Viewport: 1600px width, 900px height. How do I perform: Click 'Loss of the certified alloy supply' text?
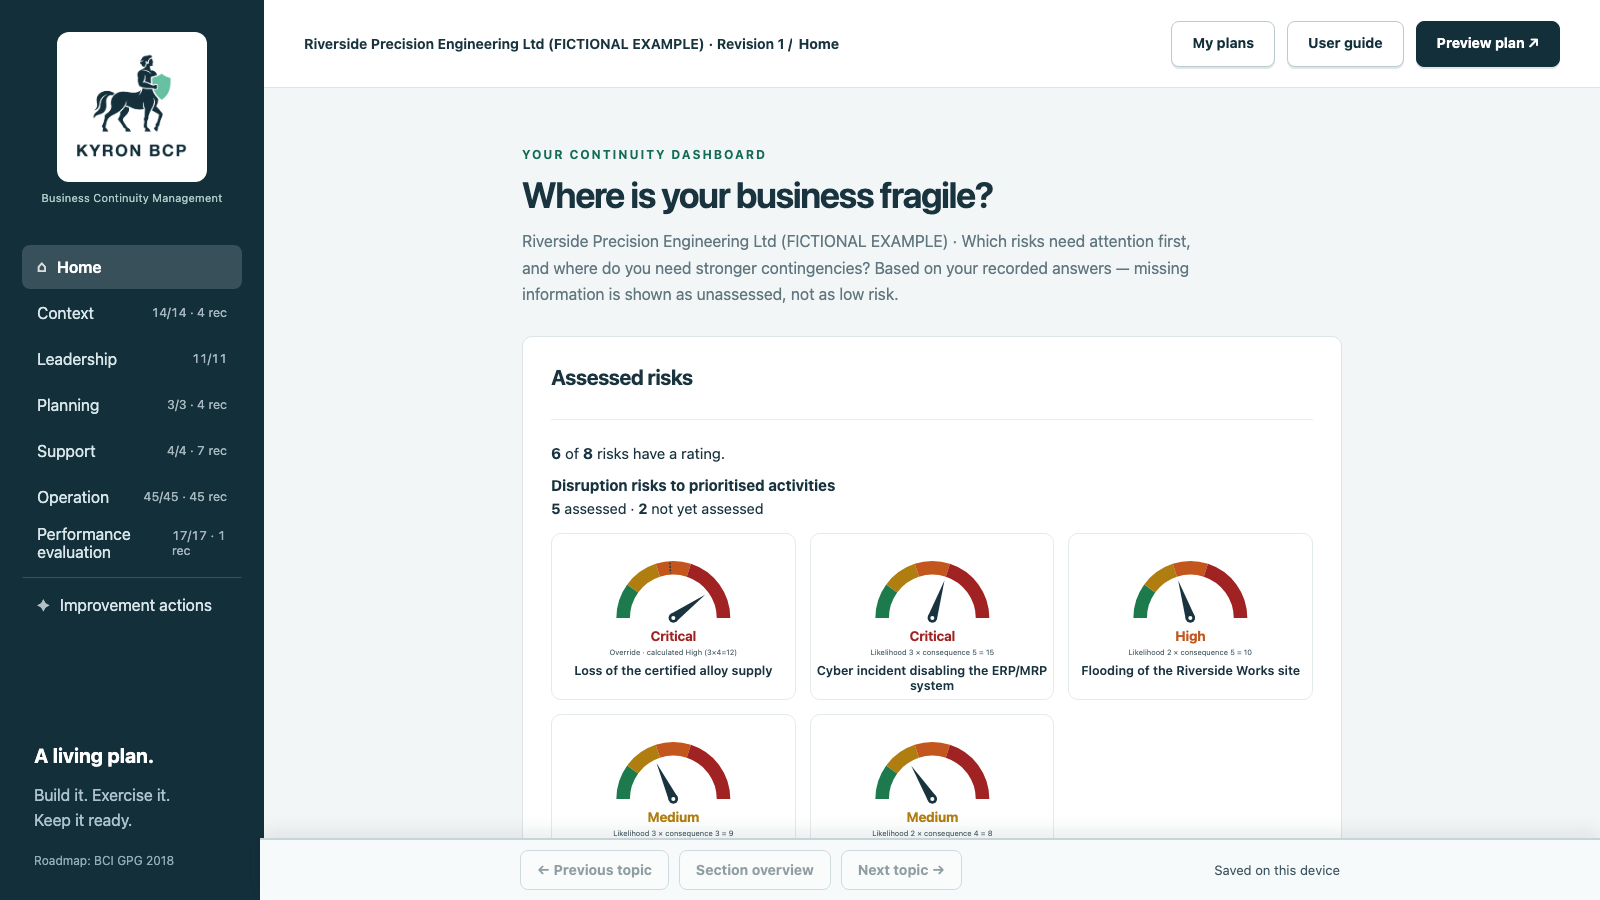(673, 671)
